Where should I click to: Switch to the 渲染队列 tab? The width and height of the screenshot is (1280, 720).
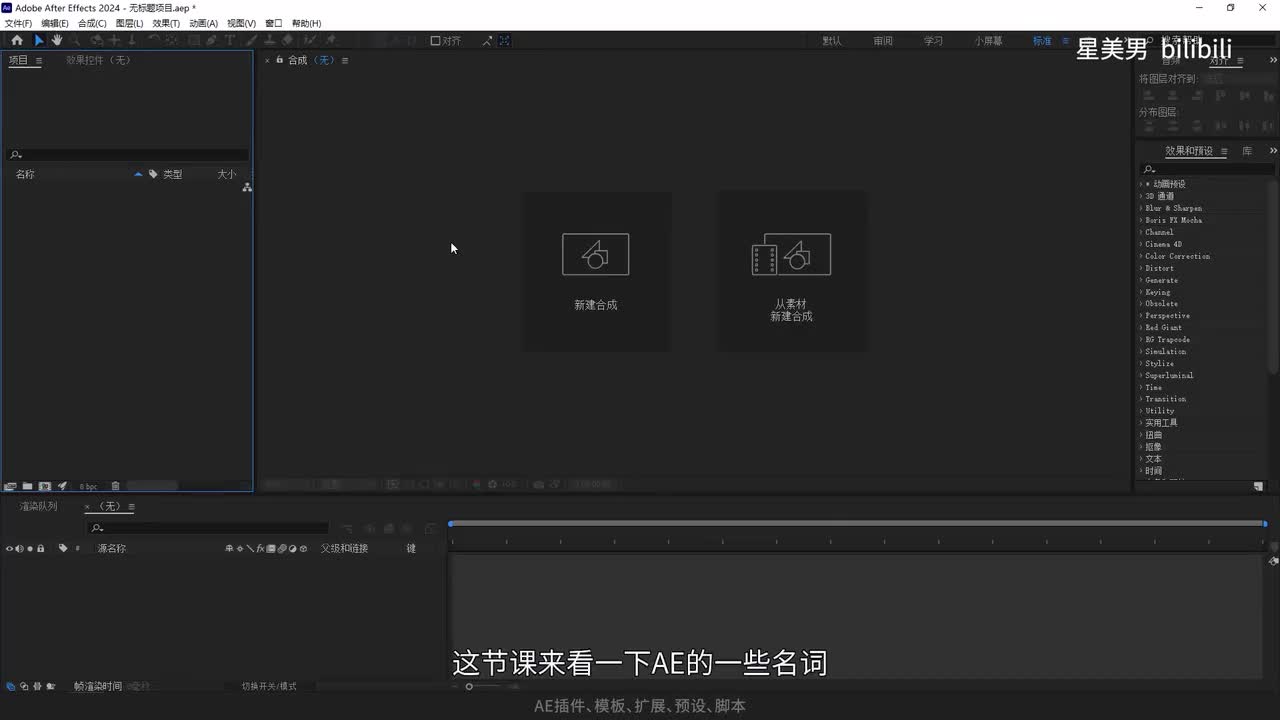tap(39, 507)
